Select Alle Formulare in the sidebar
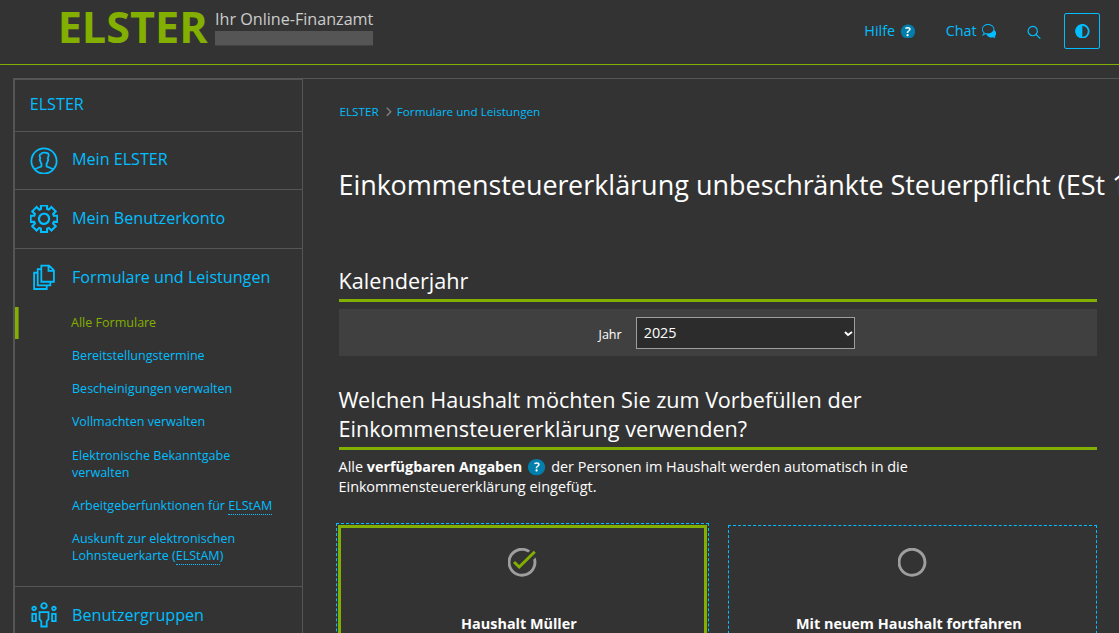Screen dimensions: 1119x633 pyautogui.click(x=113, y=323)
